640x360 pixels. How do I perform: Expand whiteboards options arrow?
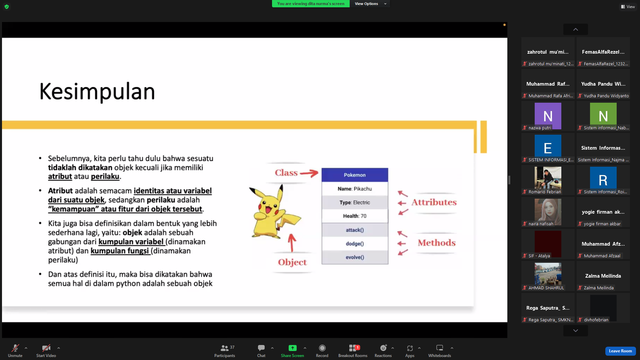(452, 348)
